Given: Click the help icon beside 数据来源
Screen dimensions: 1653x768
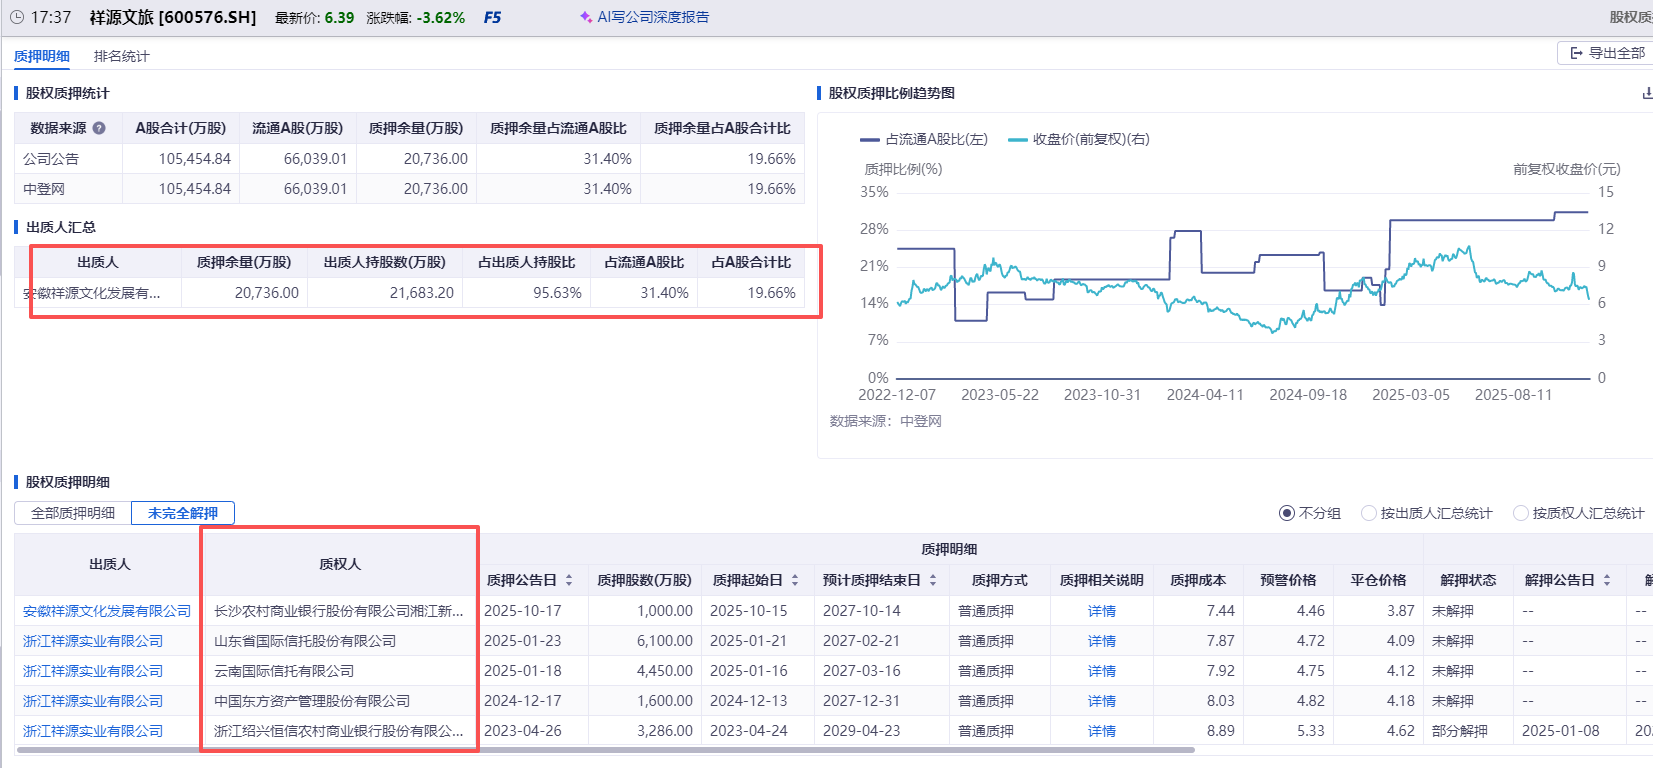Looking at the screenshot, I should (99, 128).
